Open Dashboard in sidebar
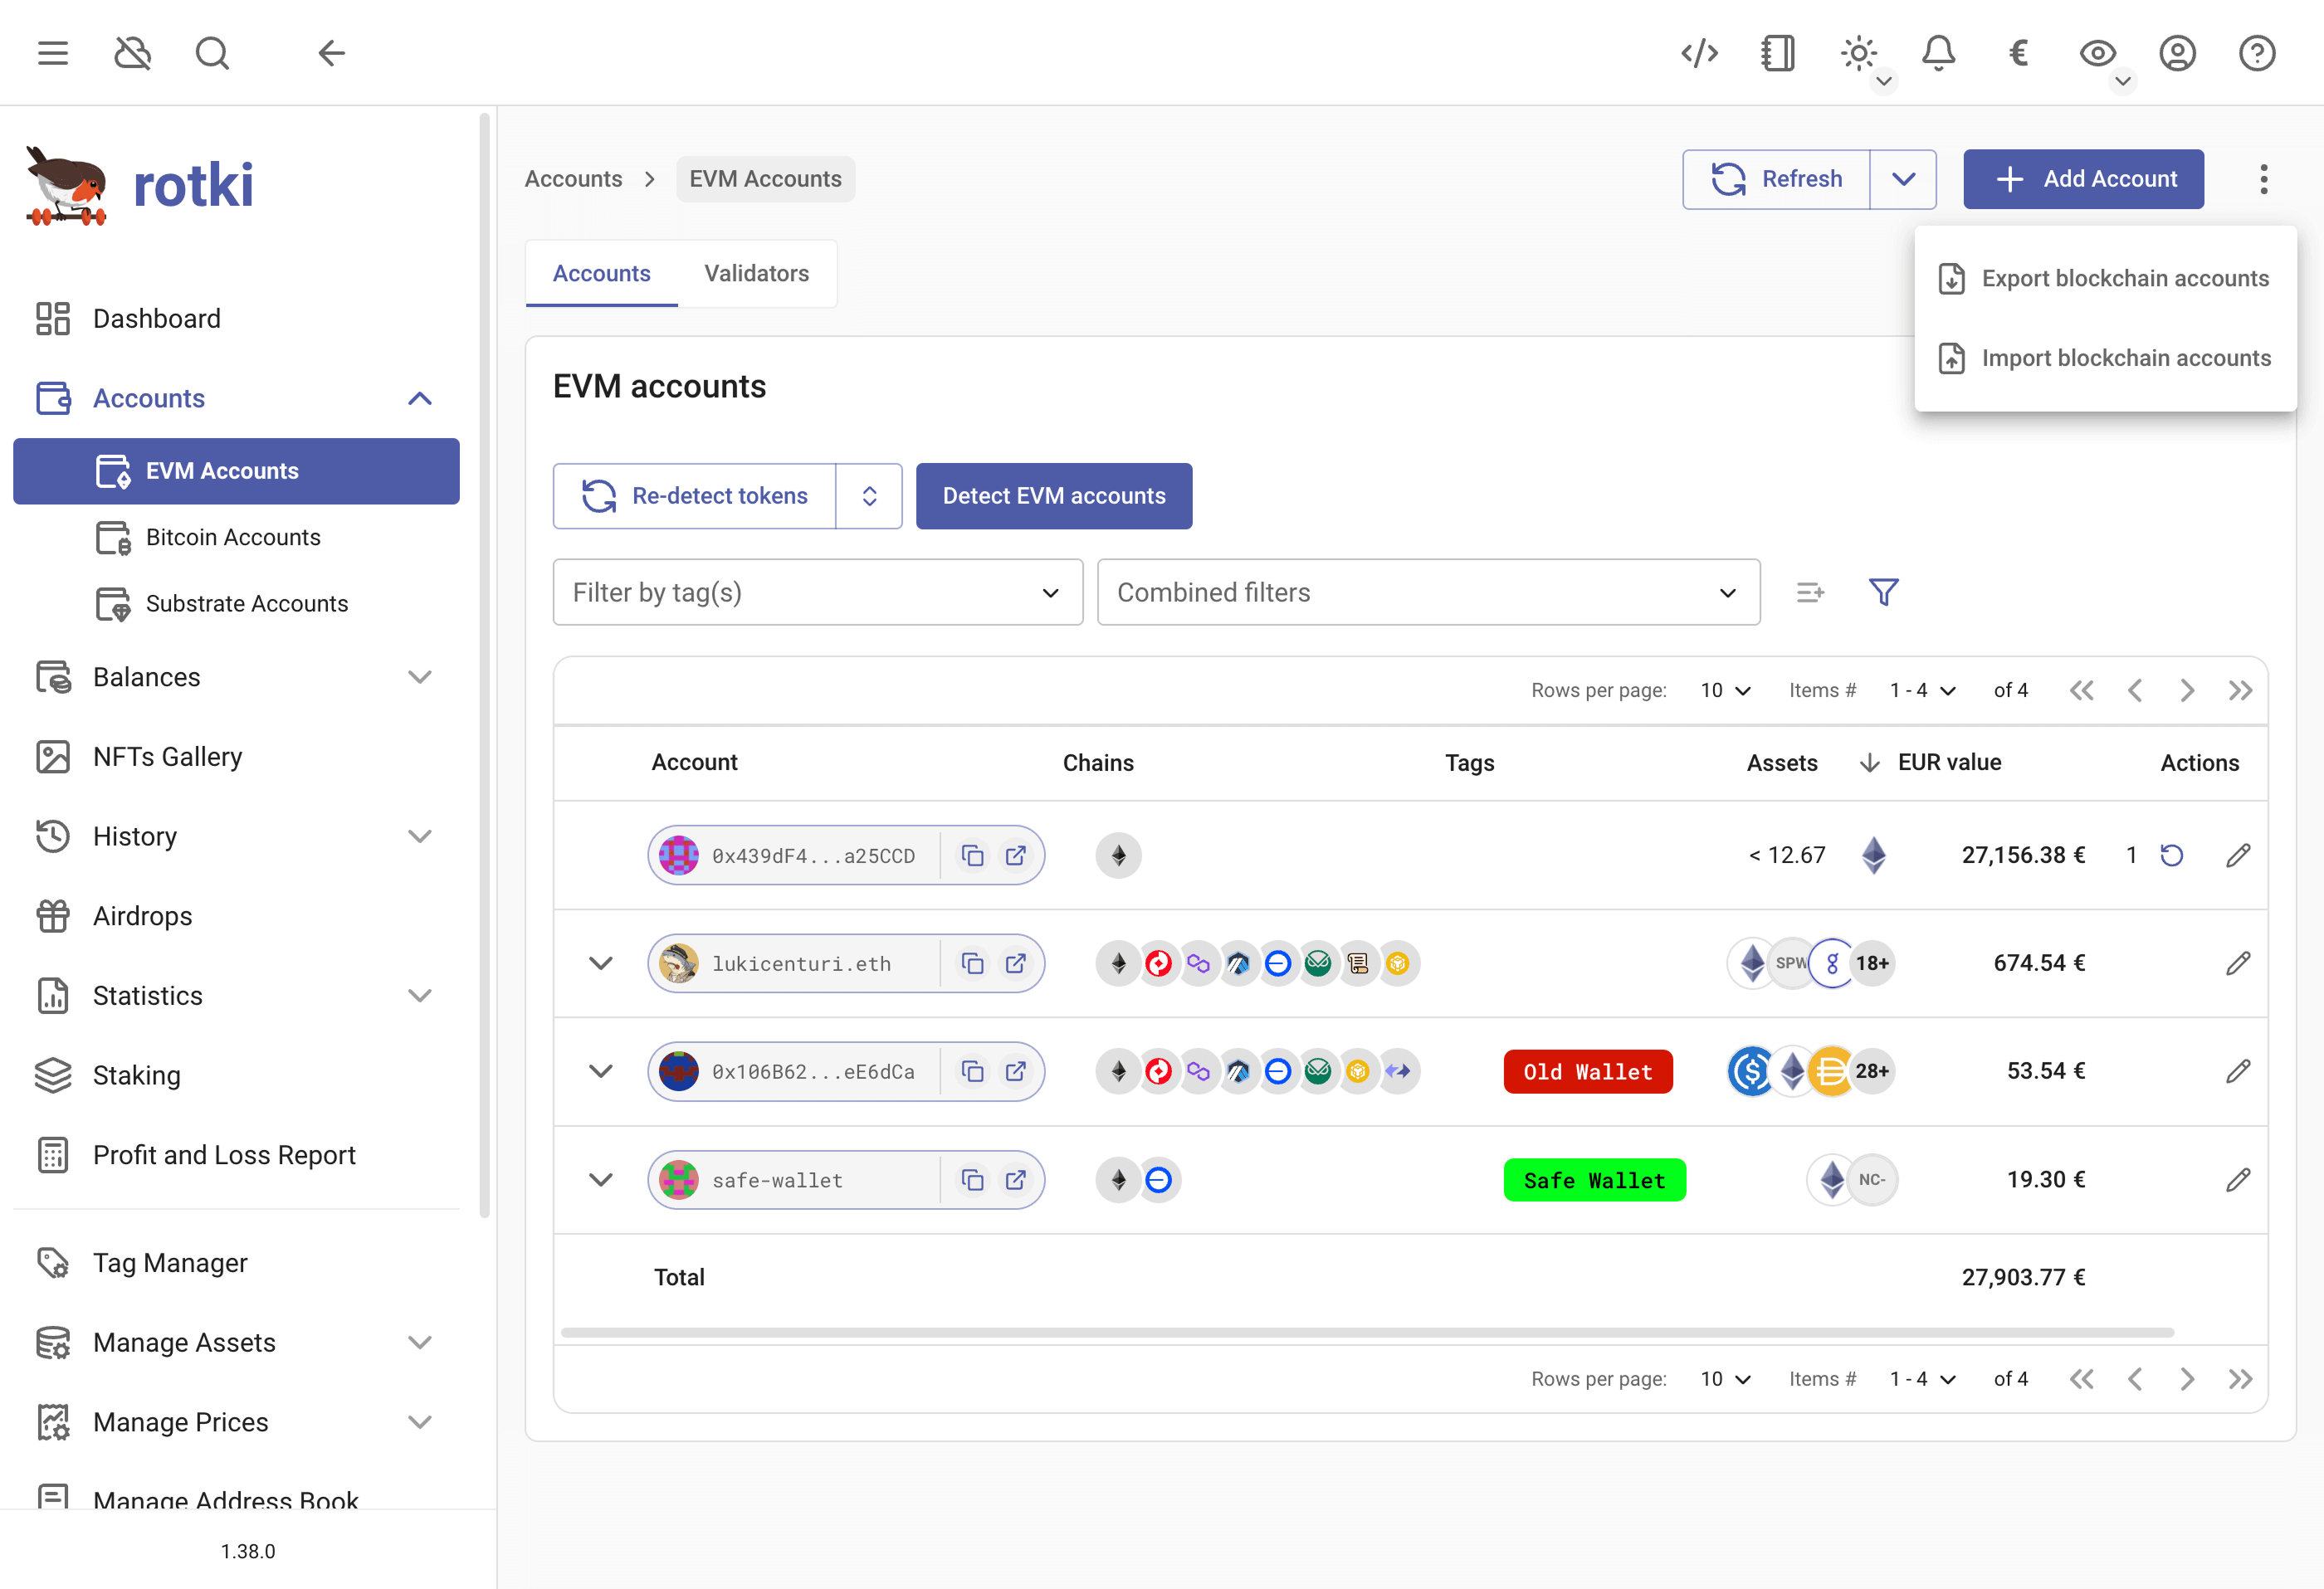Screen dimensions: 2324x1589 tap(236, 318)
